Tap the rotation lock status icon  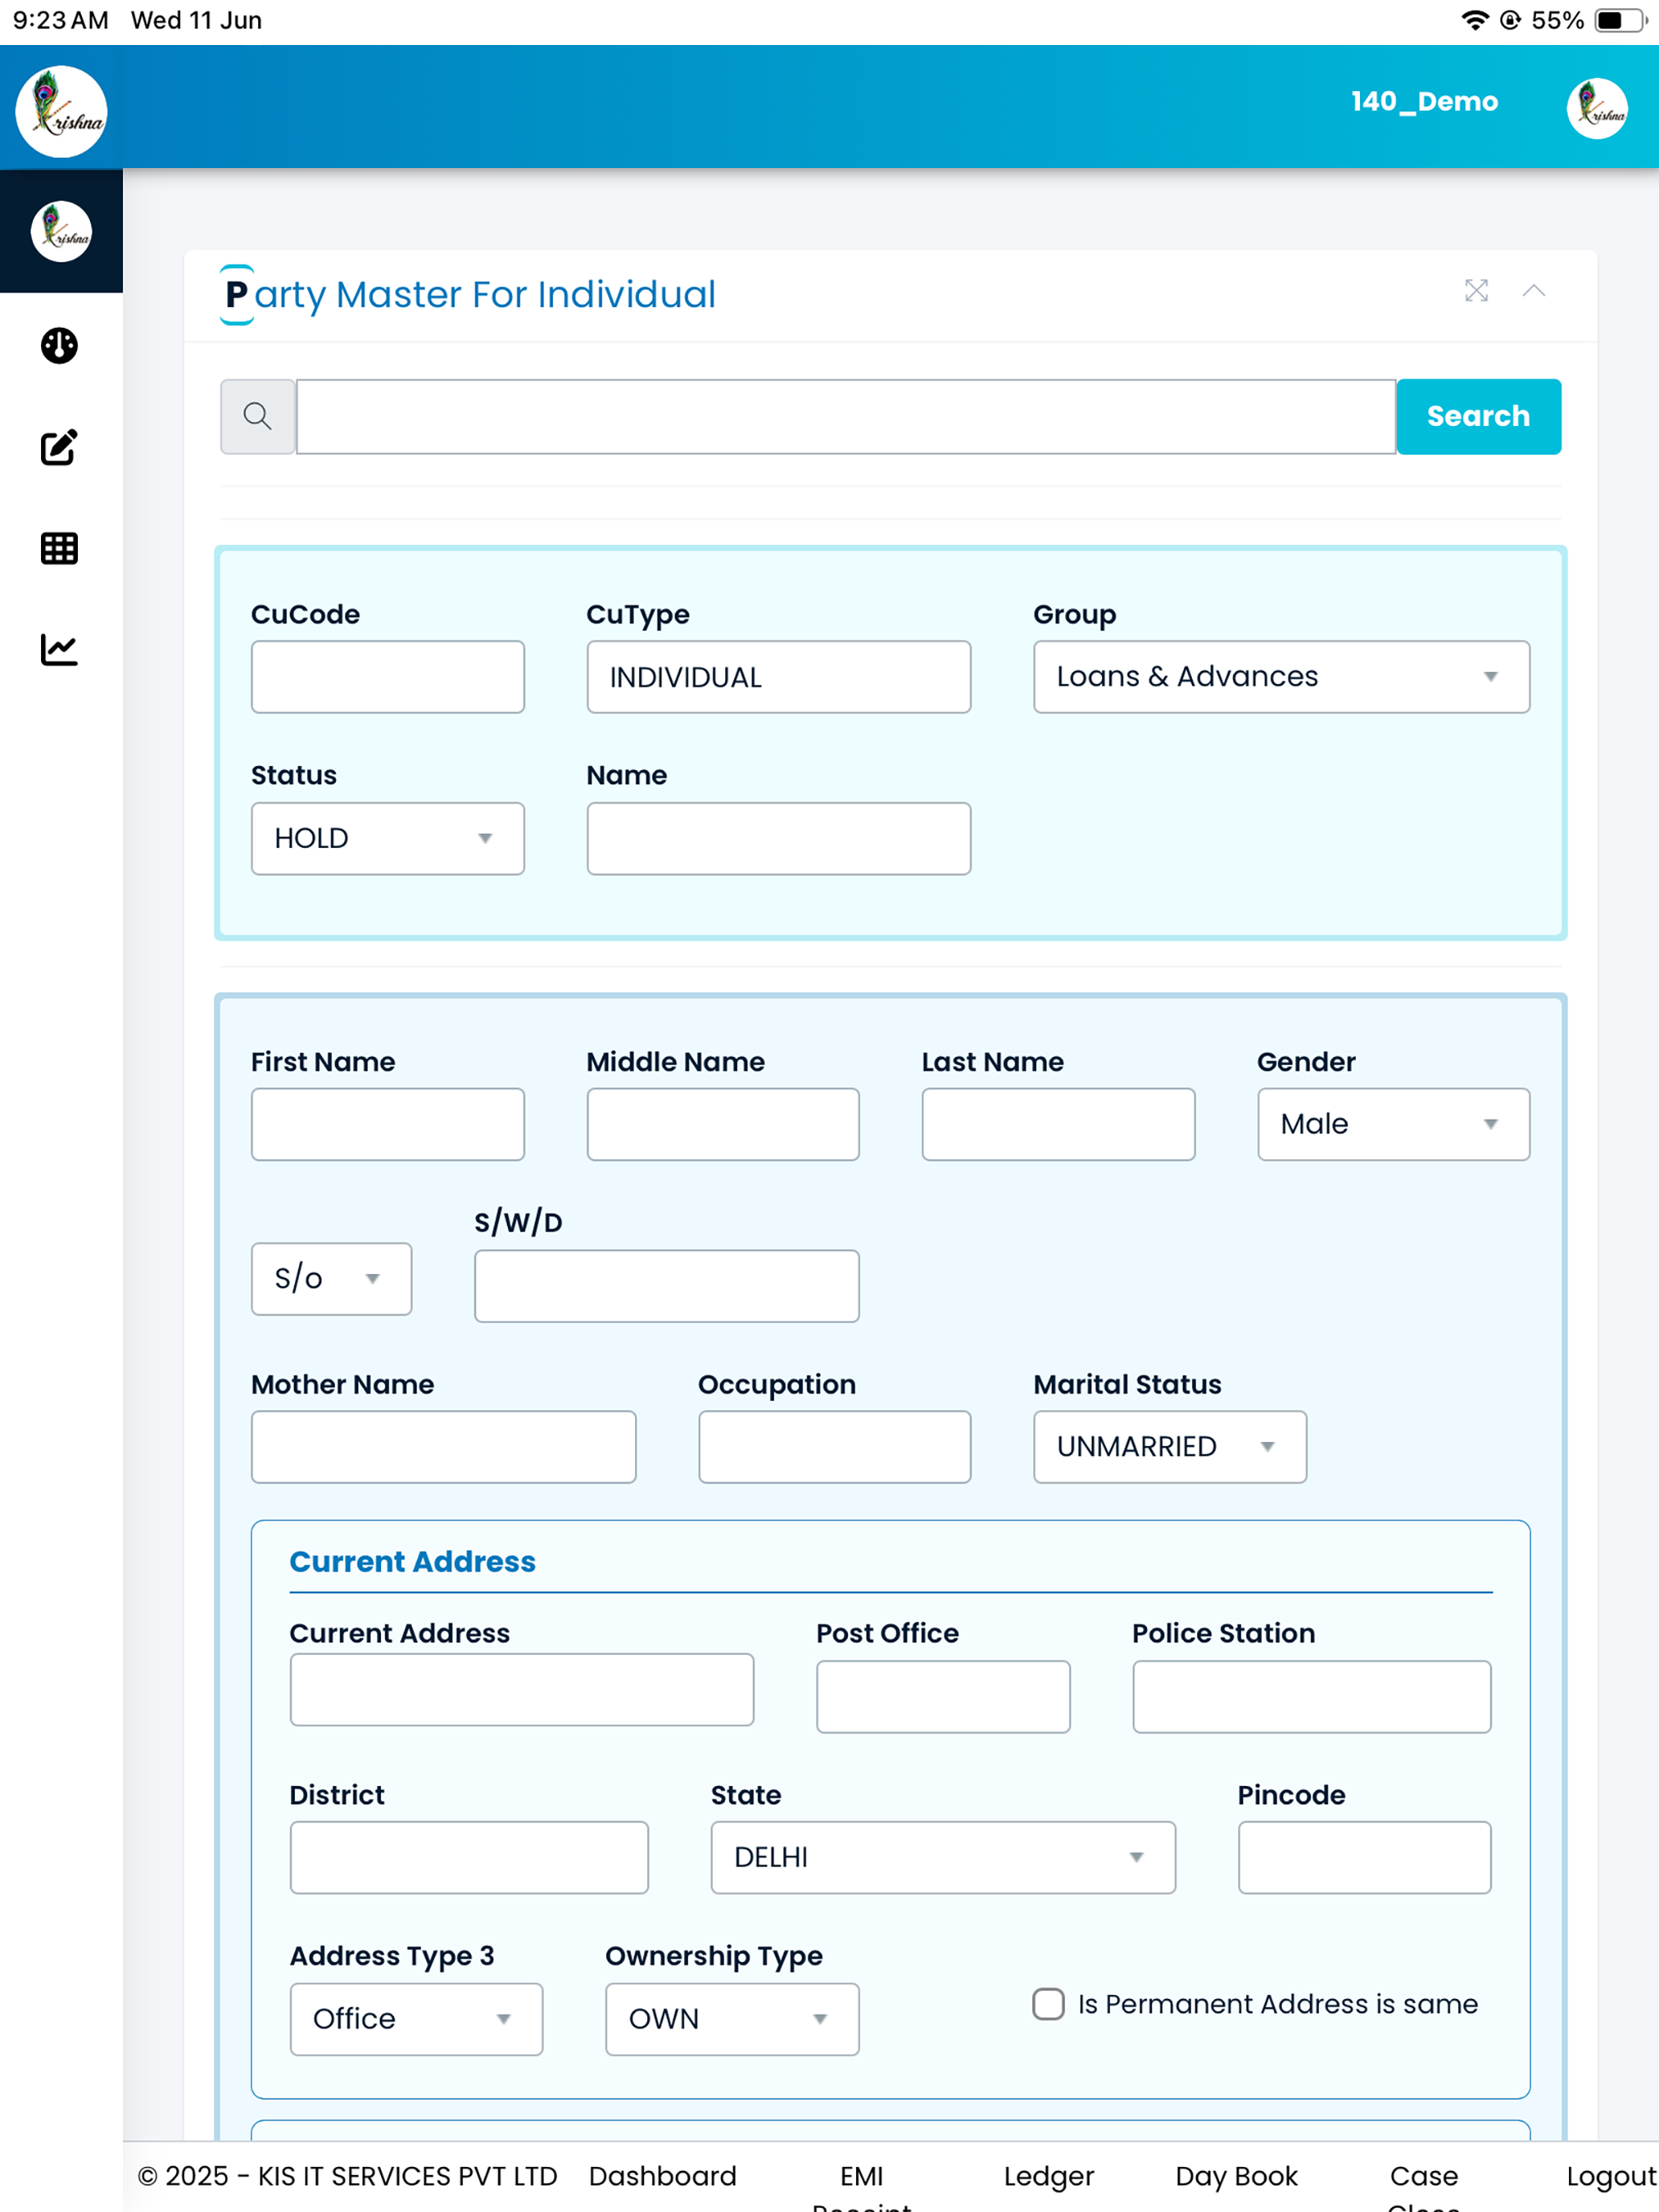click(1510, 20)
